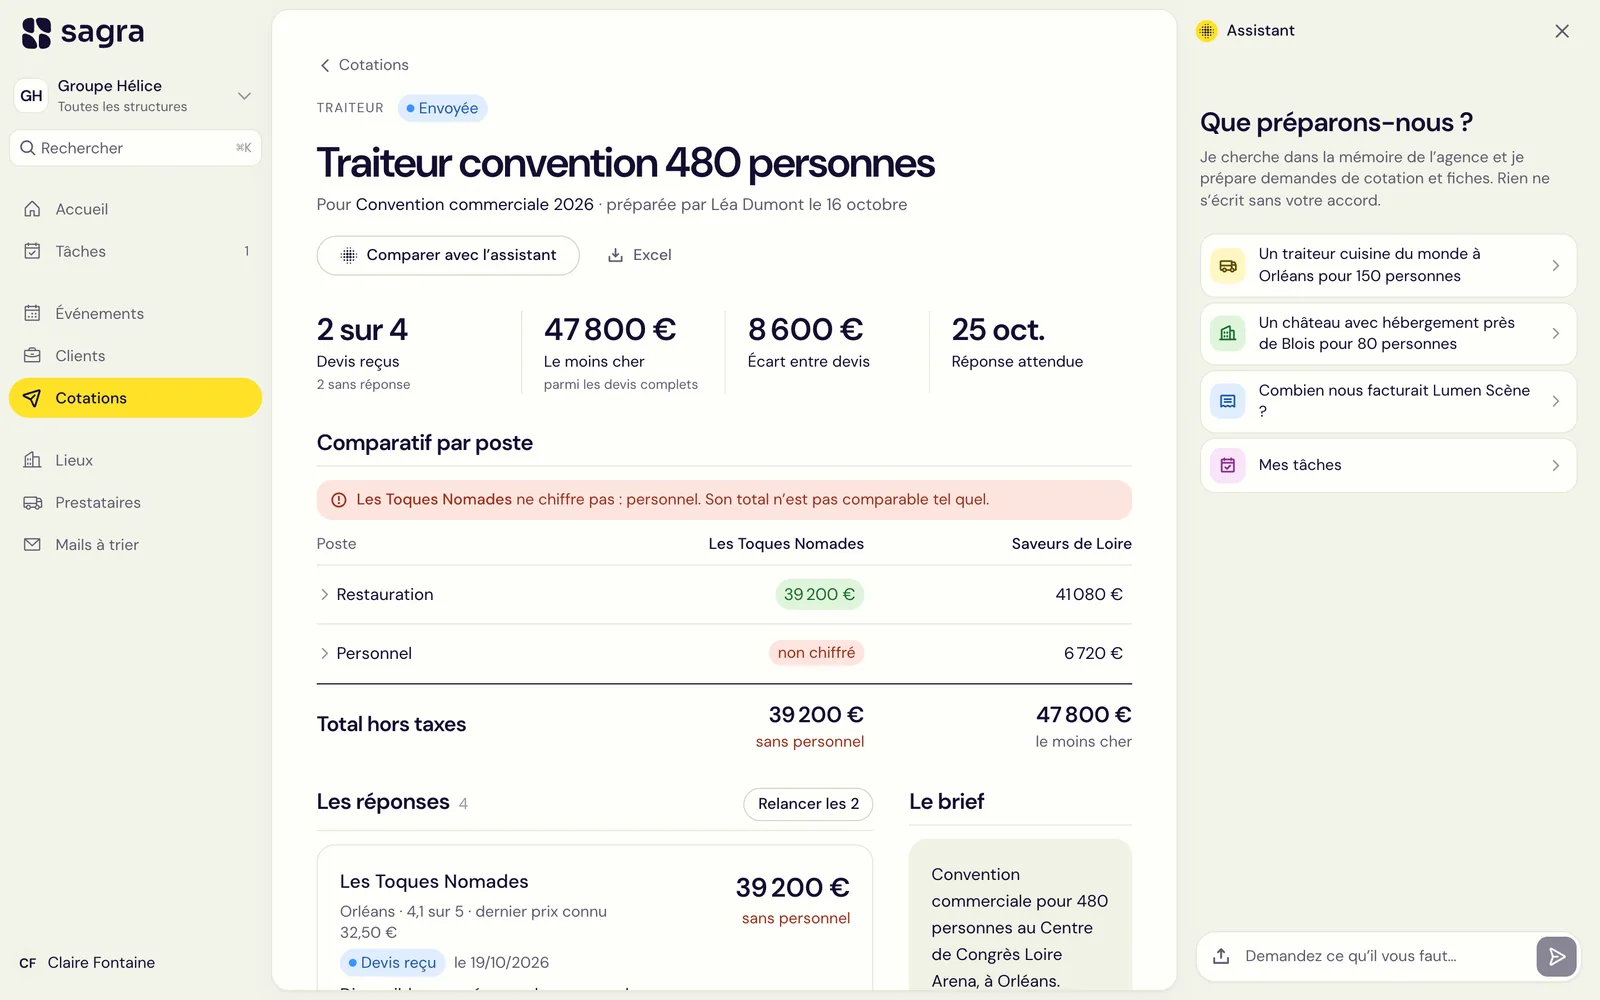Click the sagra logo icon

36,33
